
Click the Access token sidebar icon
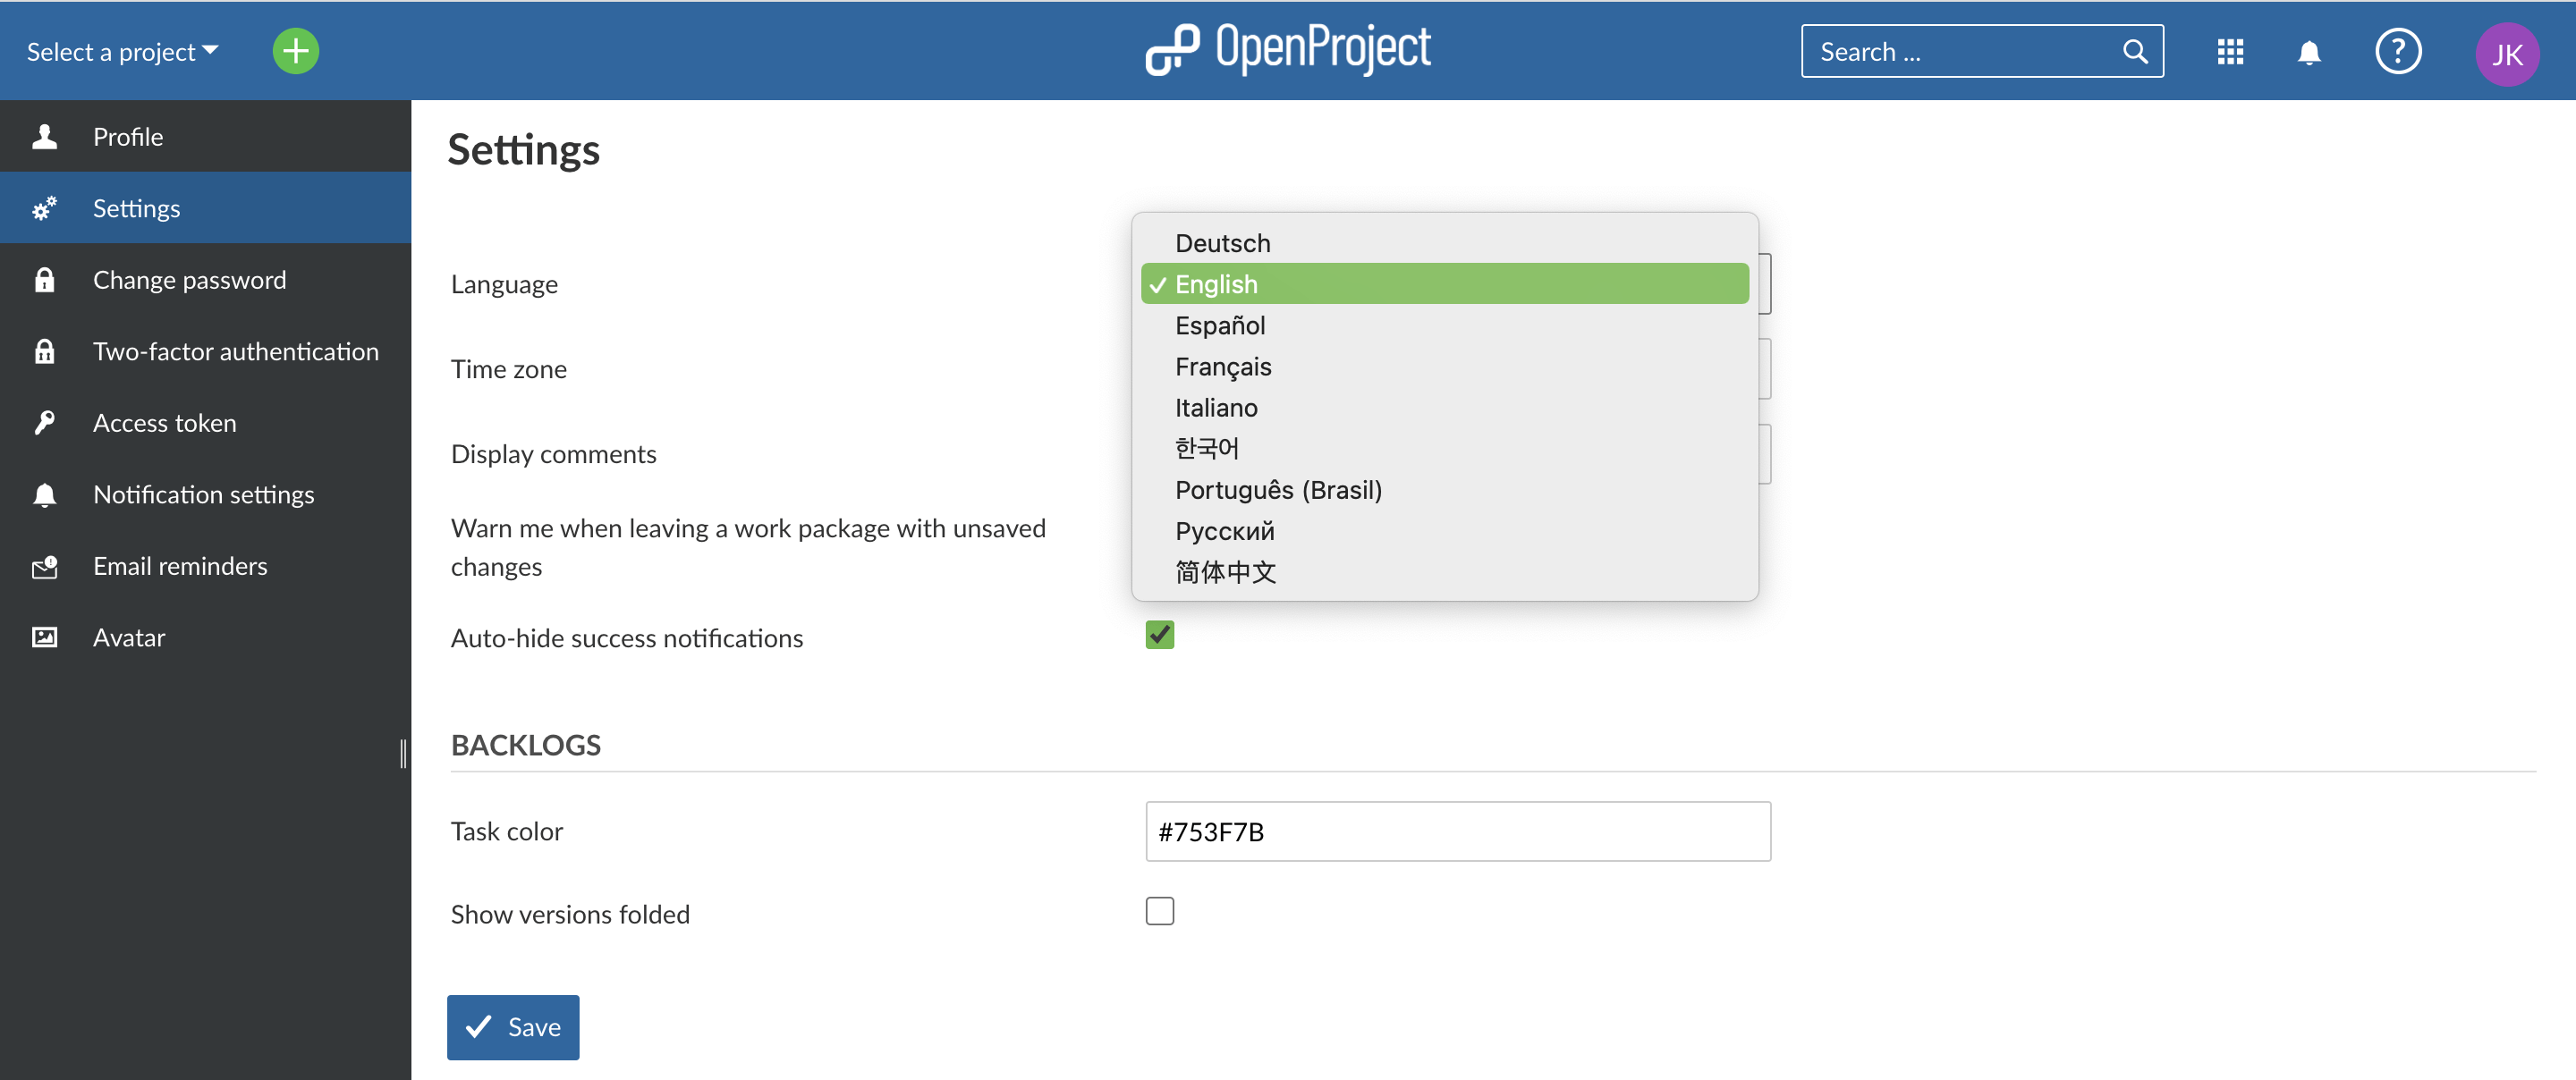(x=45, y=422)
